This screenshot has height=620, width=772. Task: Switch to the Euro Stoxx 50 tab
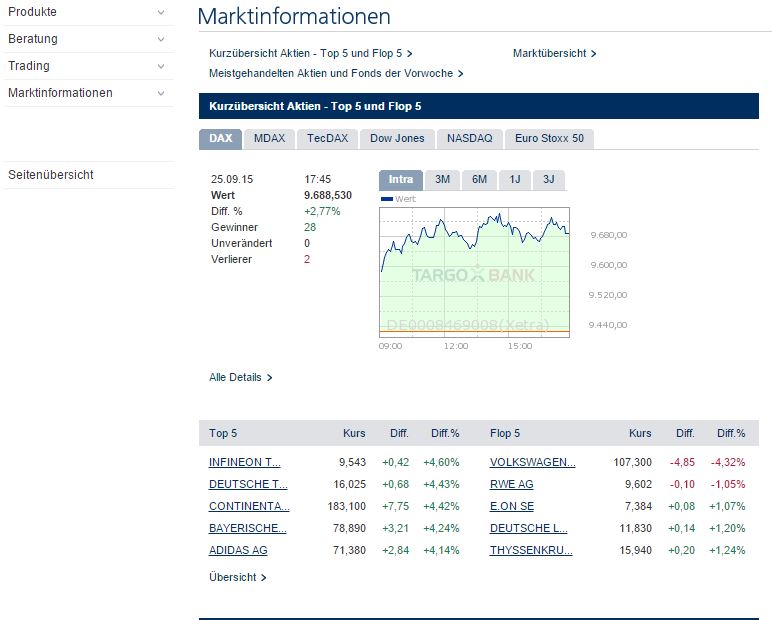(549, 139)
